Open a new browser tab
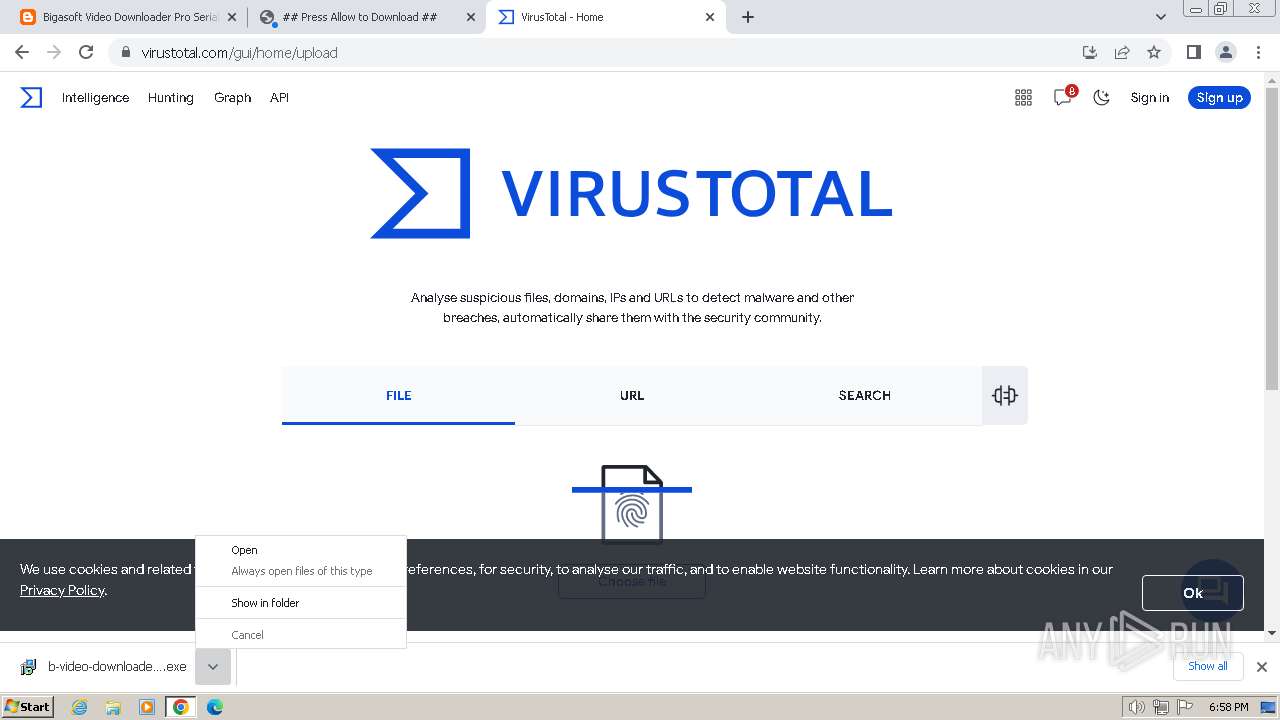Image resolution: width=1280 pixels, height=720 pixels. pyautogui.click(x=748, y=17)
